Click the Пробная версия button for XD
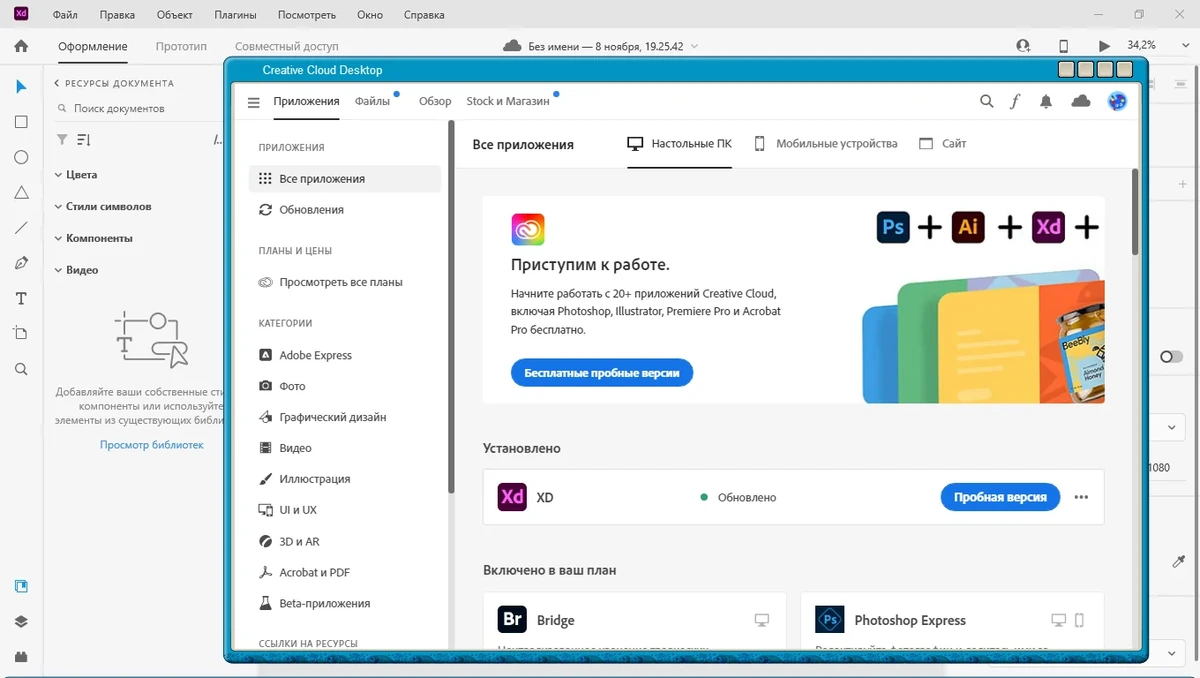This screenshot has width=1200, height=678. (x=1000, y=497)
